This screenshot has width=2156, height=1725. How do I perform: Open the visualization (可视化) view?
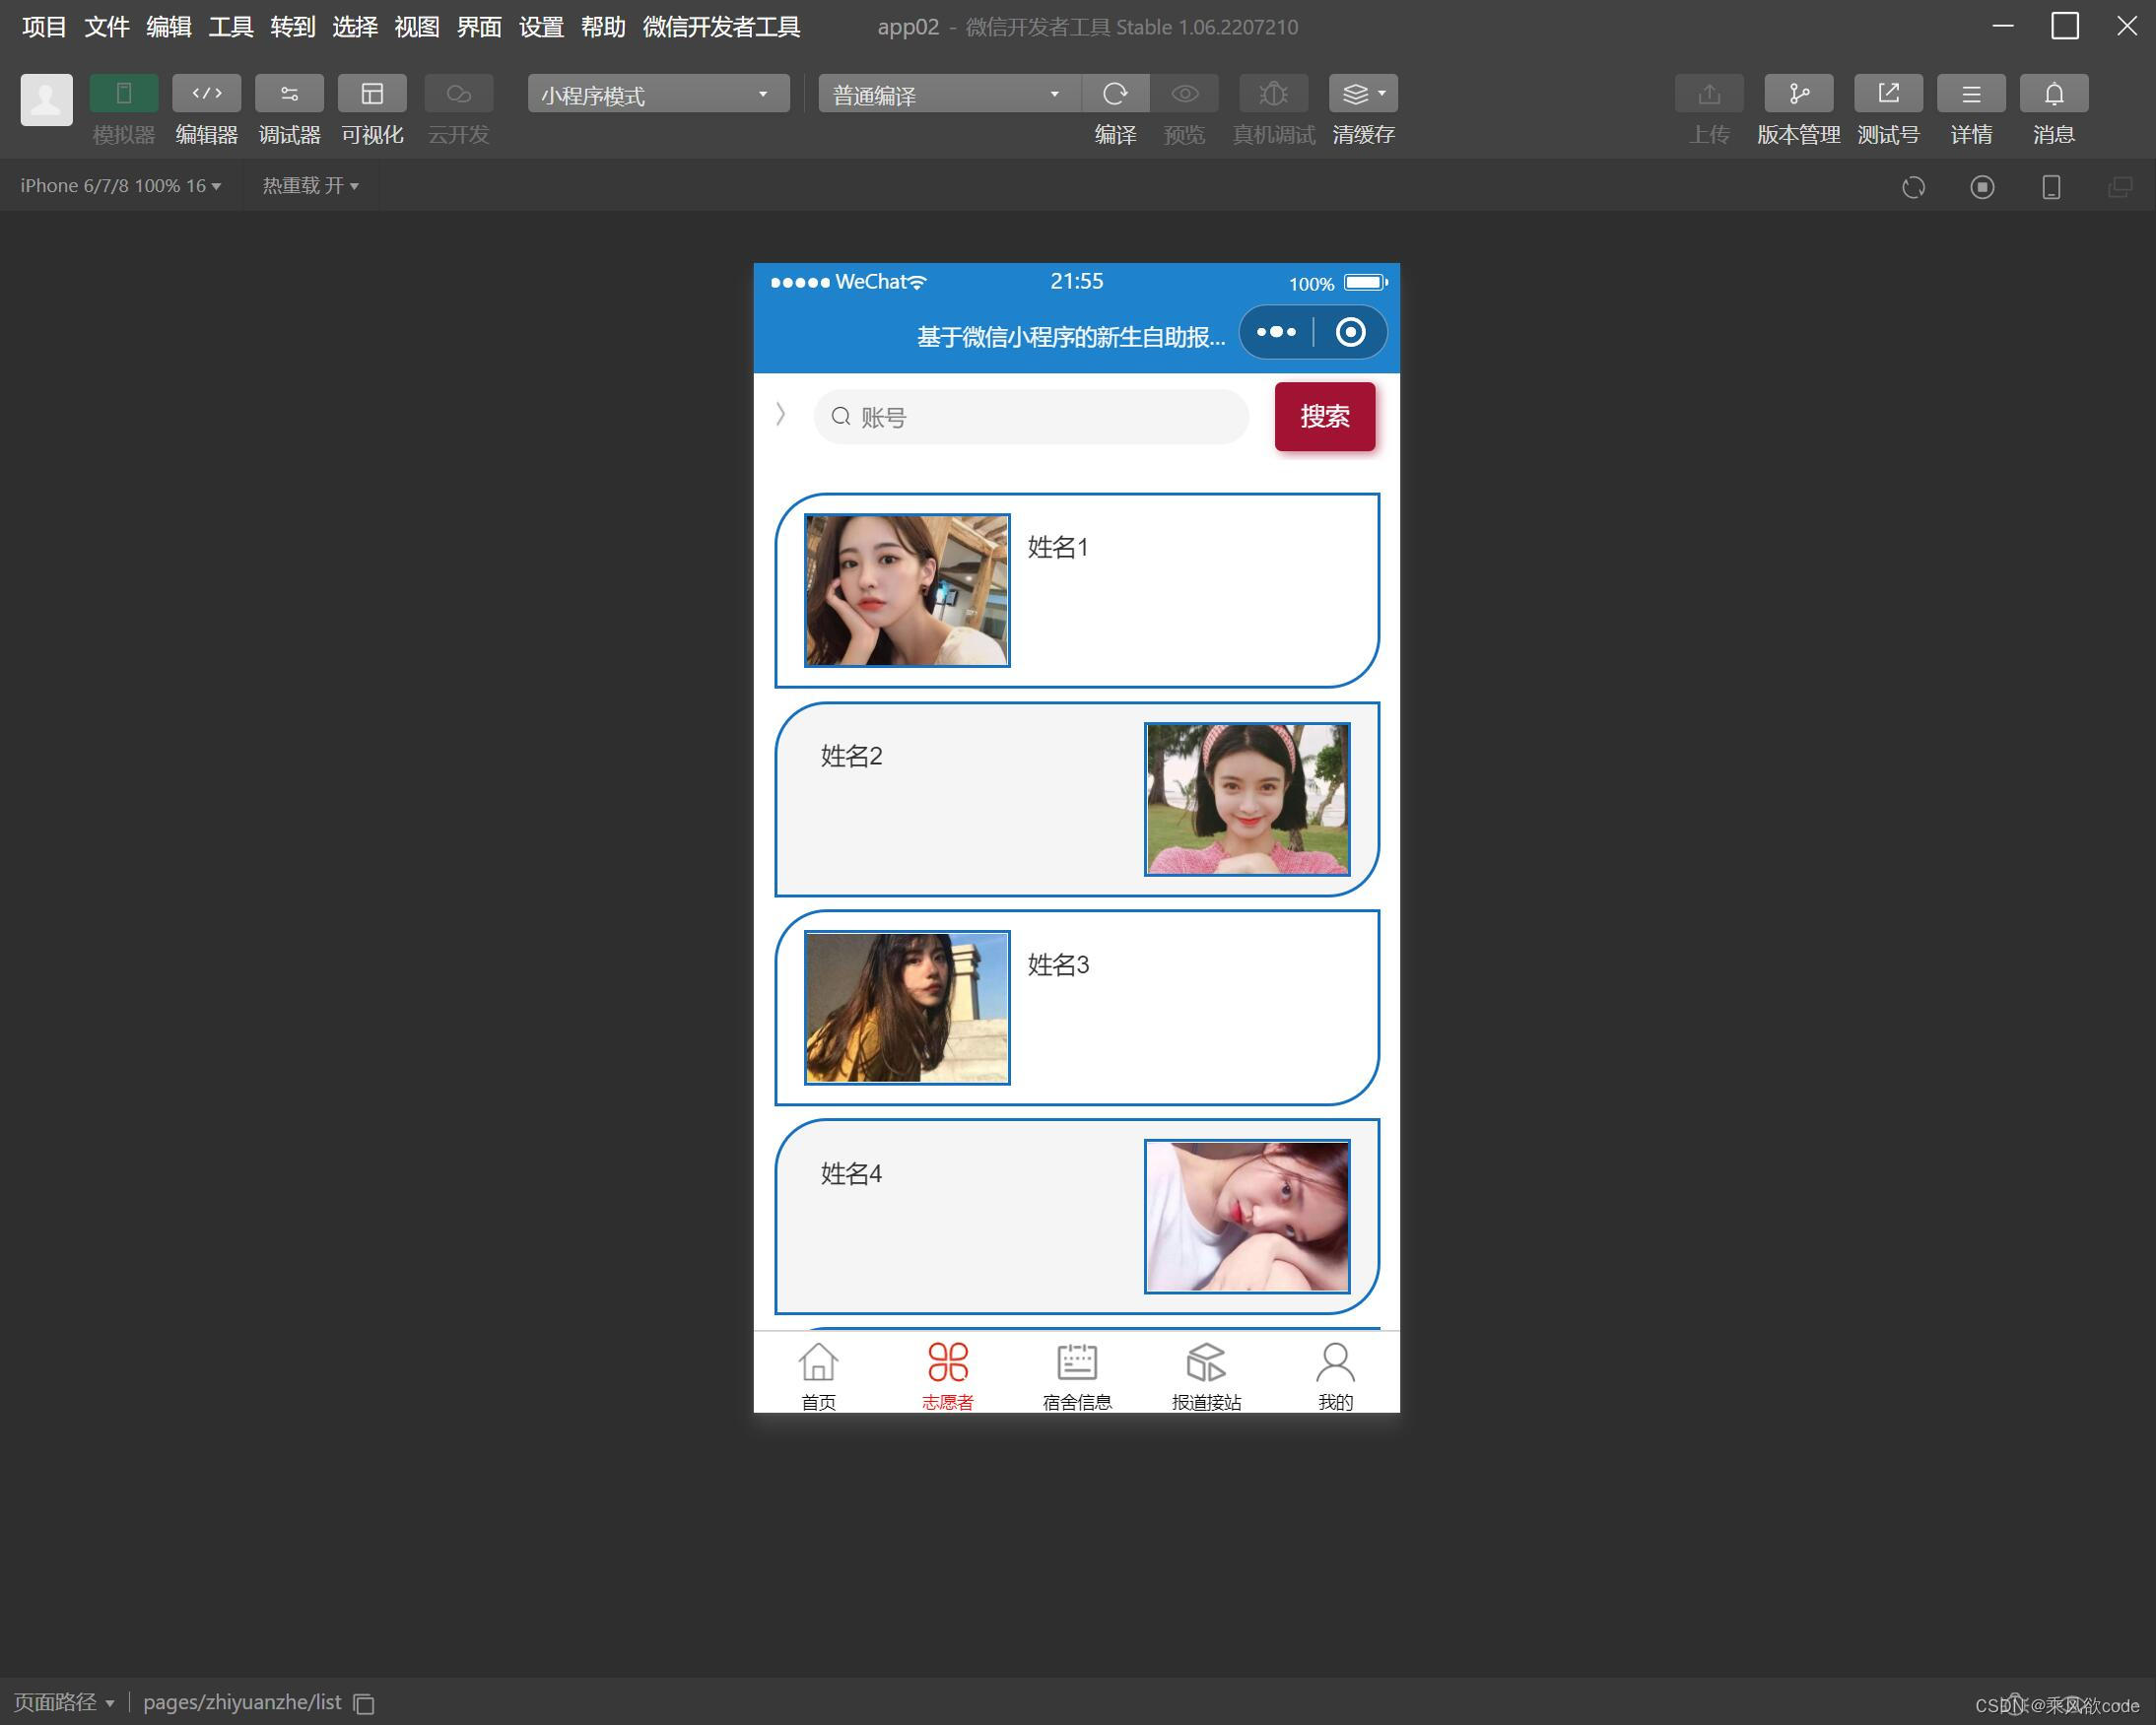372,94
